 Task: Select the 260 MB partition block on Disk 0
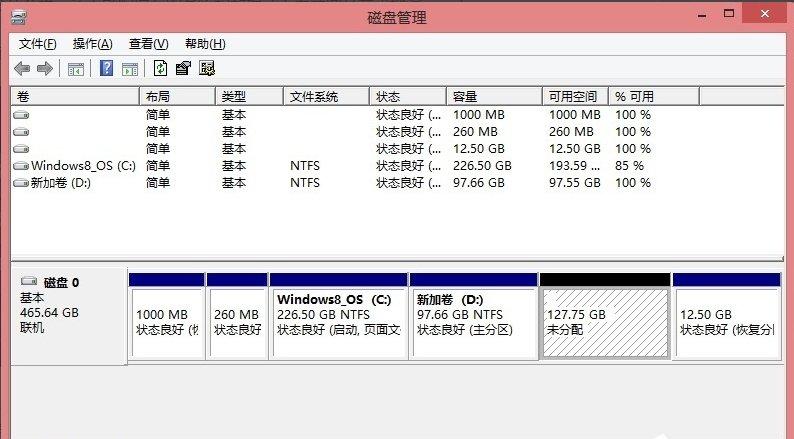click(237, 316)
